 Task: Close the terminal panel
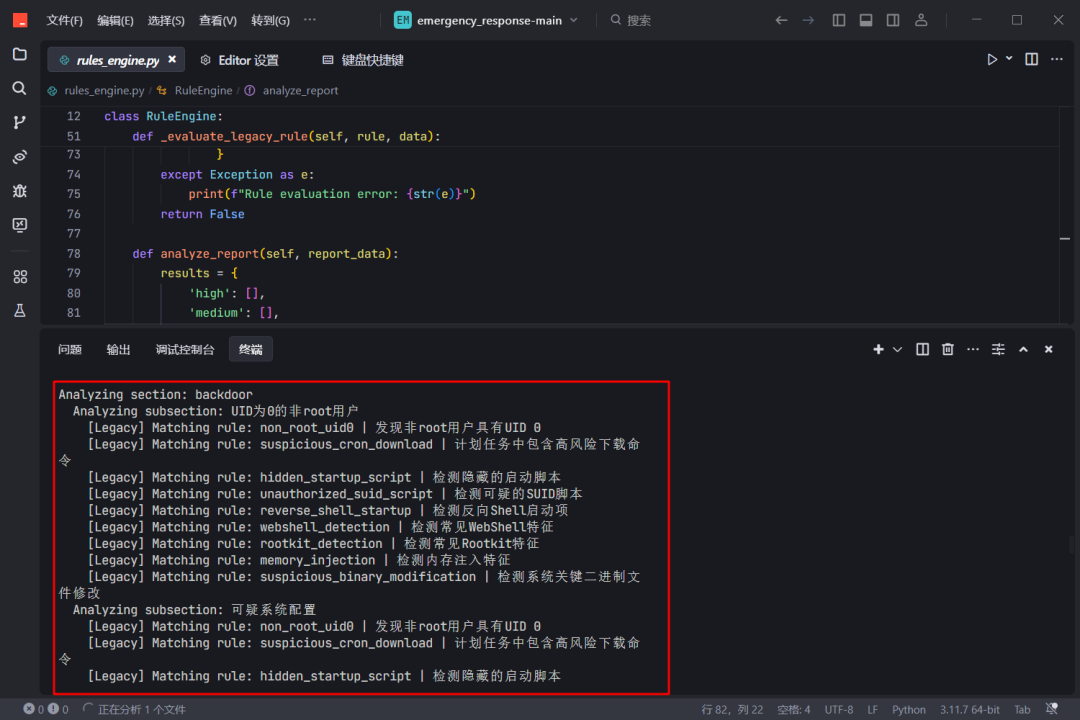[1048, 349]
